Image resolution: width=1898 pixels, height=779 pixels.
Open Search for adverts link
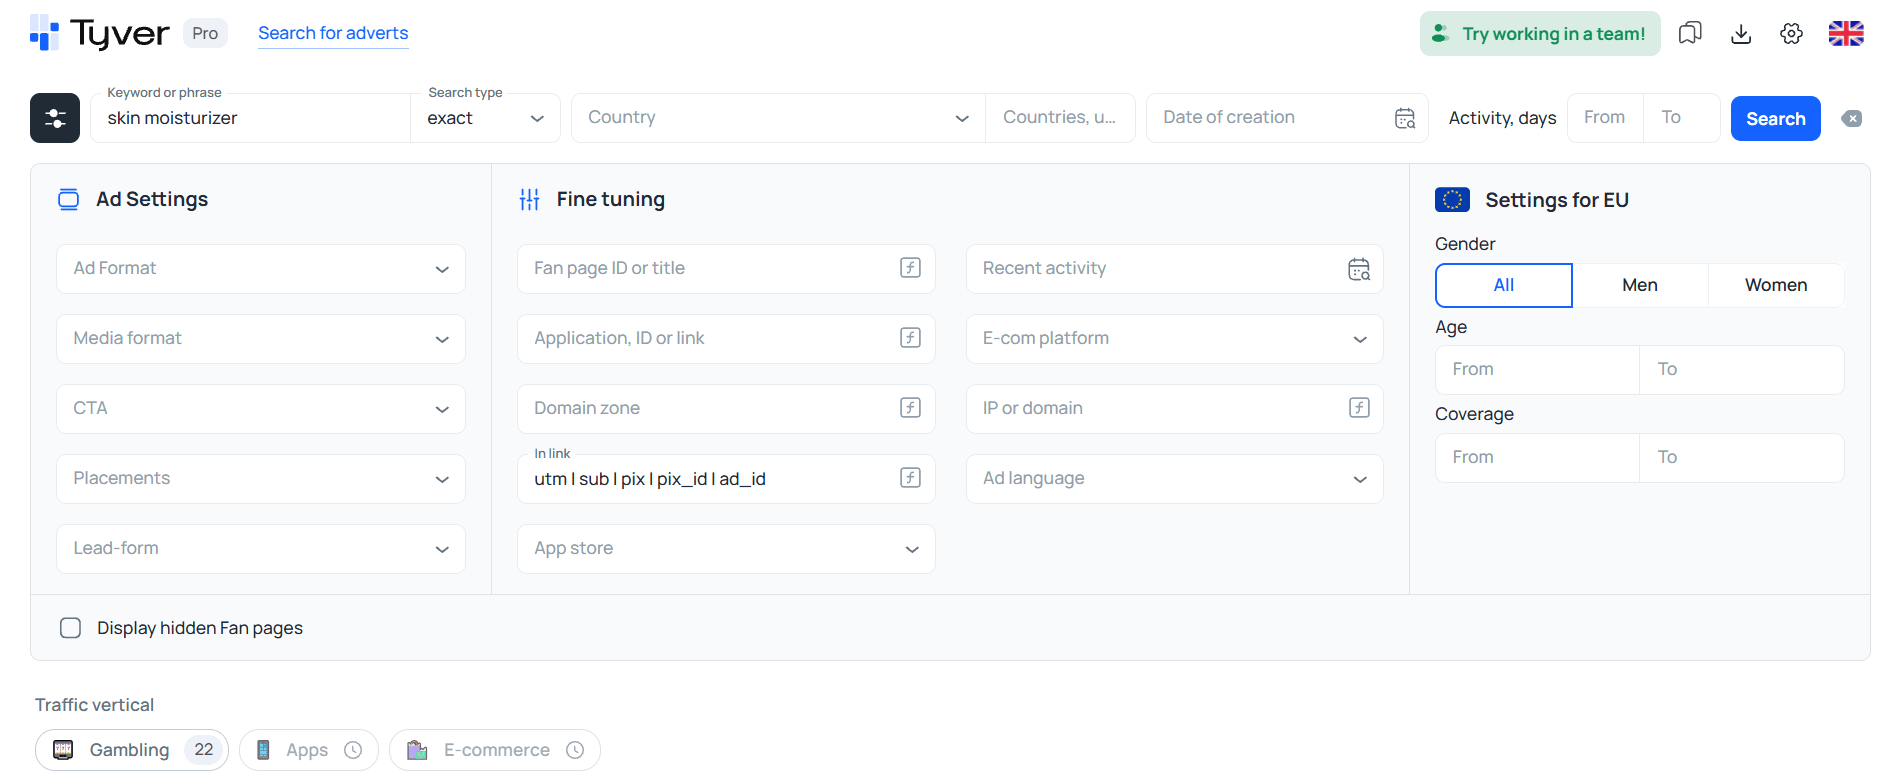(333, 33)
